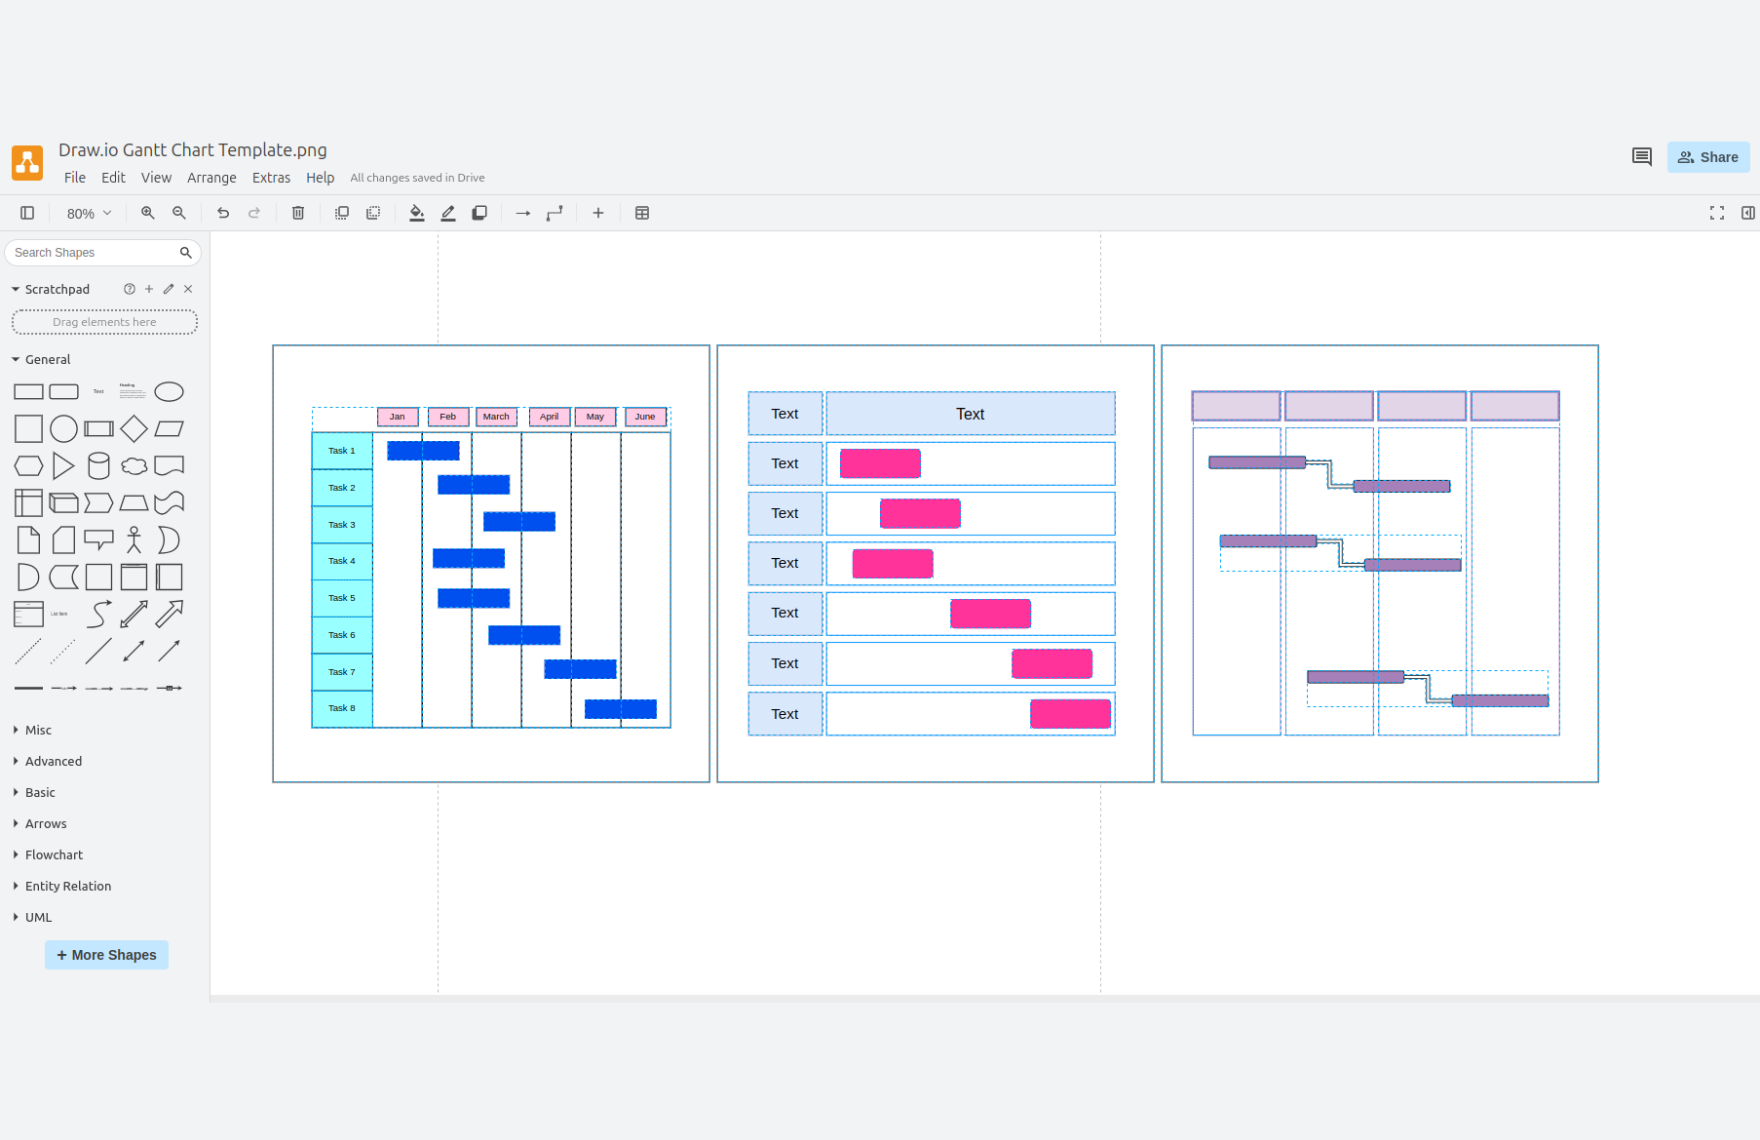Expand the Flowchart shapes section

pos(52,854)
